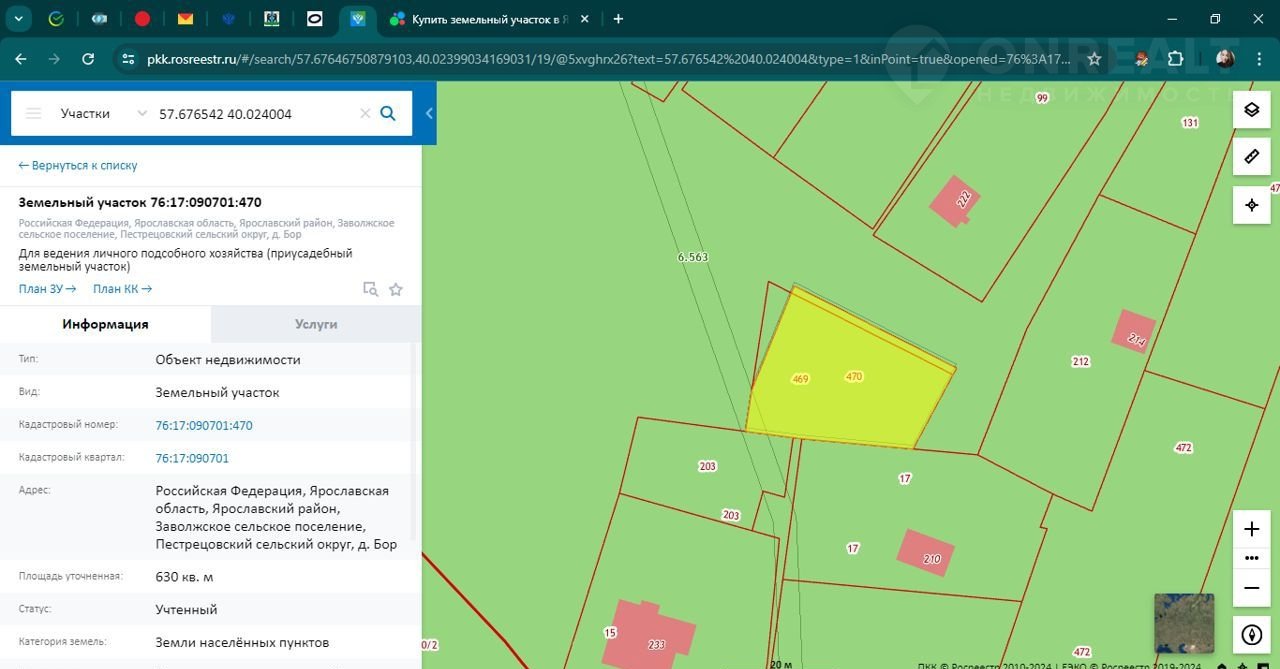Show parcel on map icon
The width and height of the screenshot is (1280, 669).
click(x=370, y=290)
